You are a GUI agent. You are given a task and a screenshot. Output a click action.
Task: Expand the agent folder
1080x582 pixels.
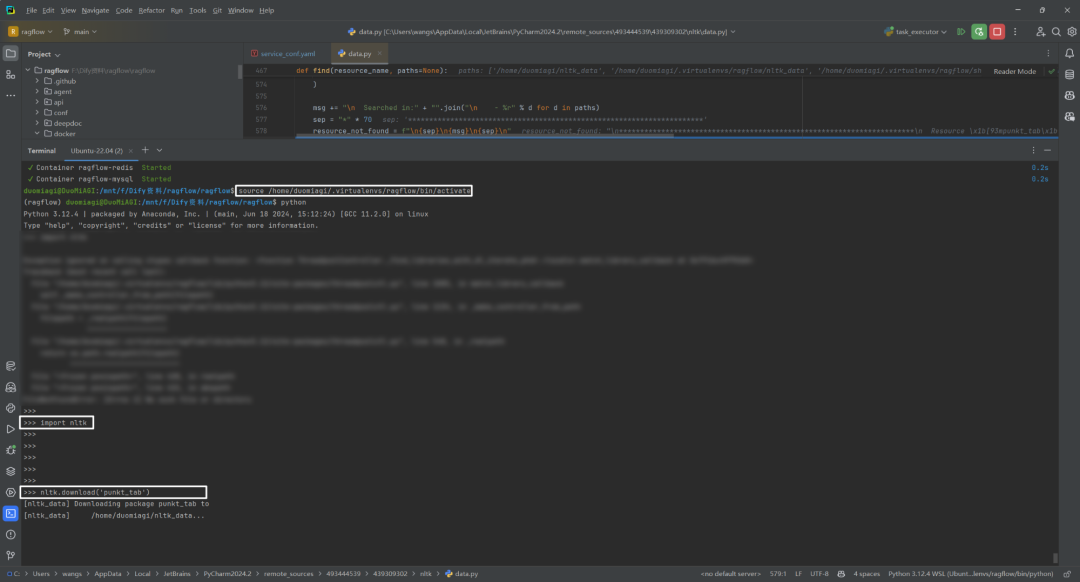(x=37, y=91)
